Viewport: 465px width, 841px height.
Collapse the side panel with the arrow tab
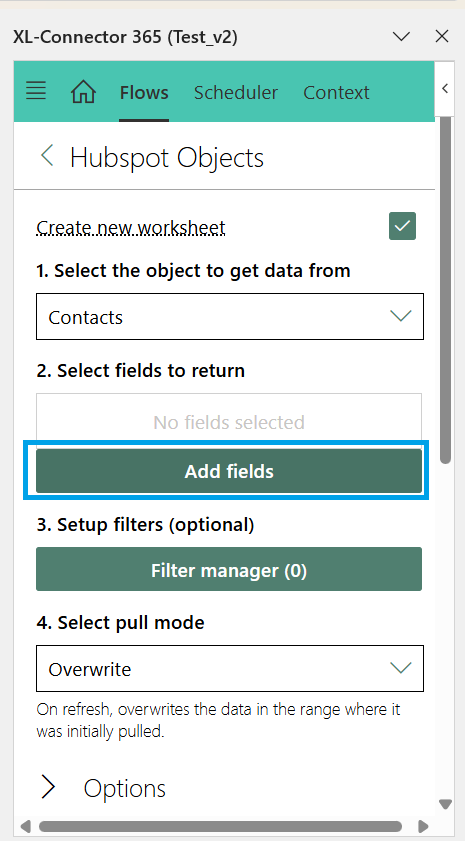click(x=445, y=89)
